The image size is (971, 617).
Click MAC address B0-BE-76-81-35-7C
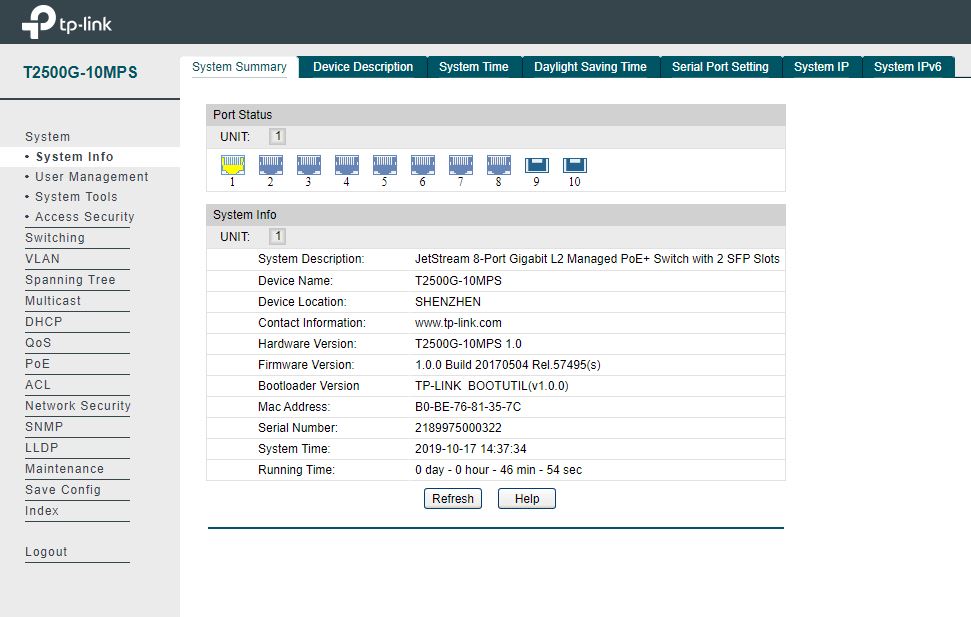(x=468, y=407)
